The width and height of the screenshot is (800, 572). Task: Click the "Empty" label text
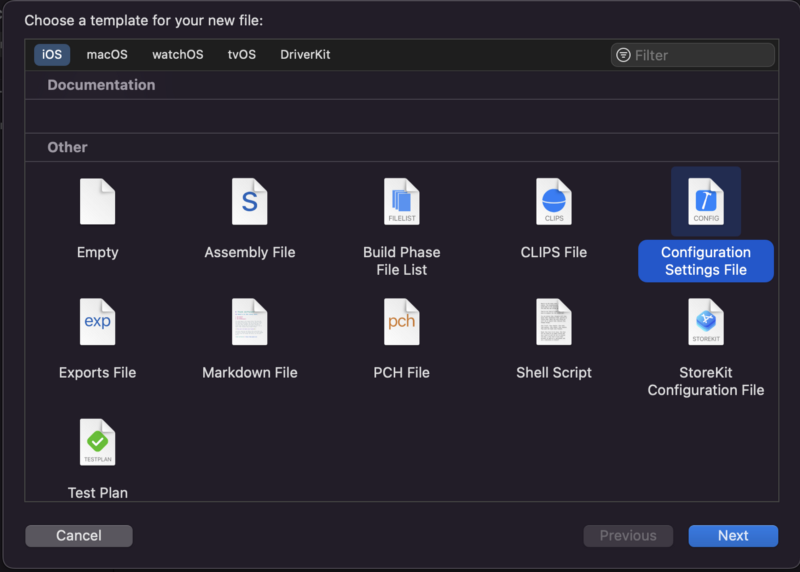(x=97, y=253)
